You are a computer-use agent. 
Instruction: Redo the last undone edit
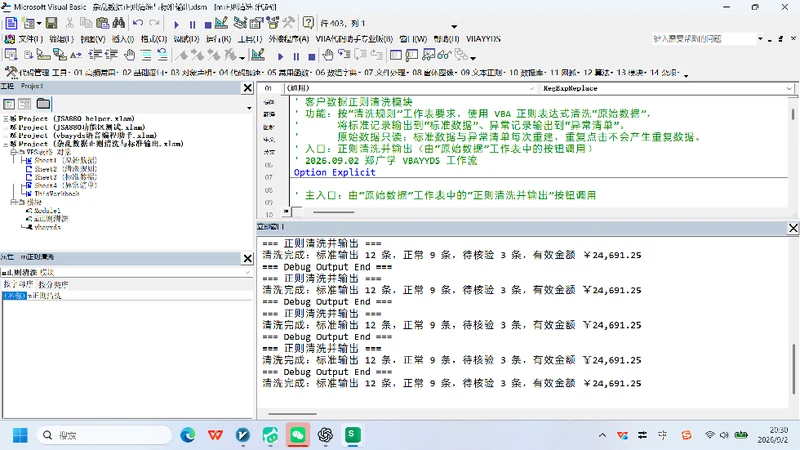click(154, 23)
